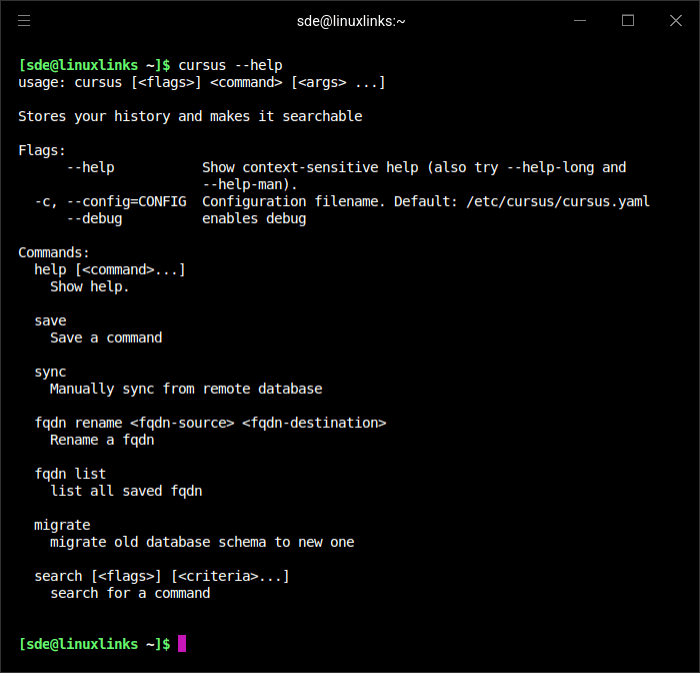This screenshot has width=700, height=673.
Task: Click the "sync" command name
Action: coord(50,372)
